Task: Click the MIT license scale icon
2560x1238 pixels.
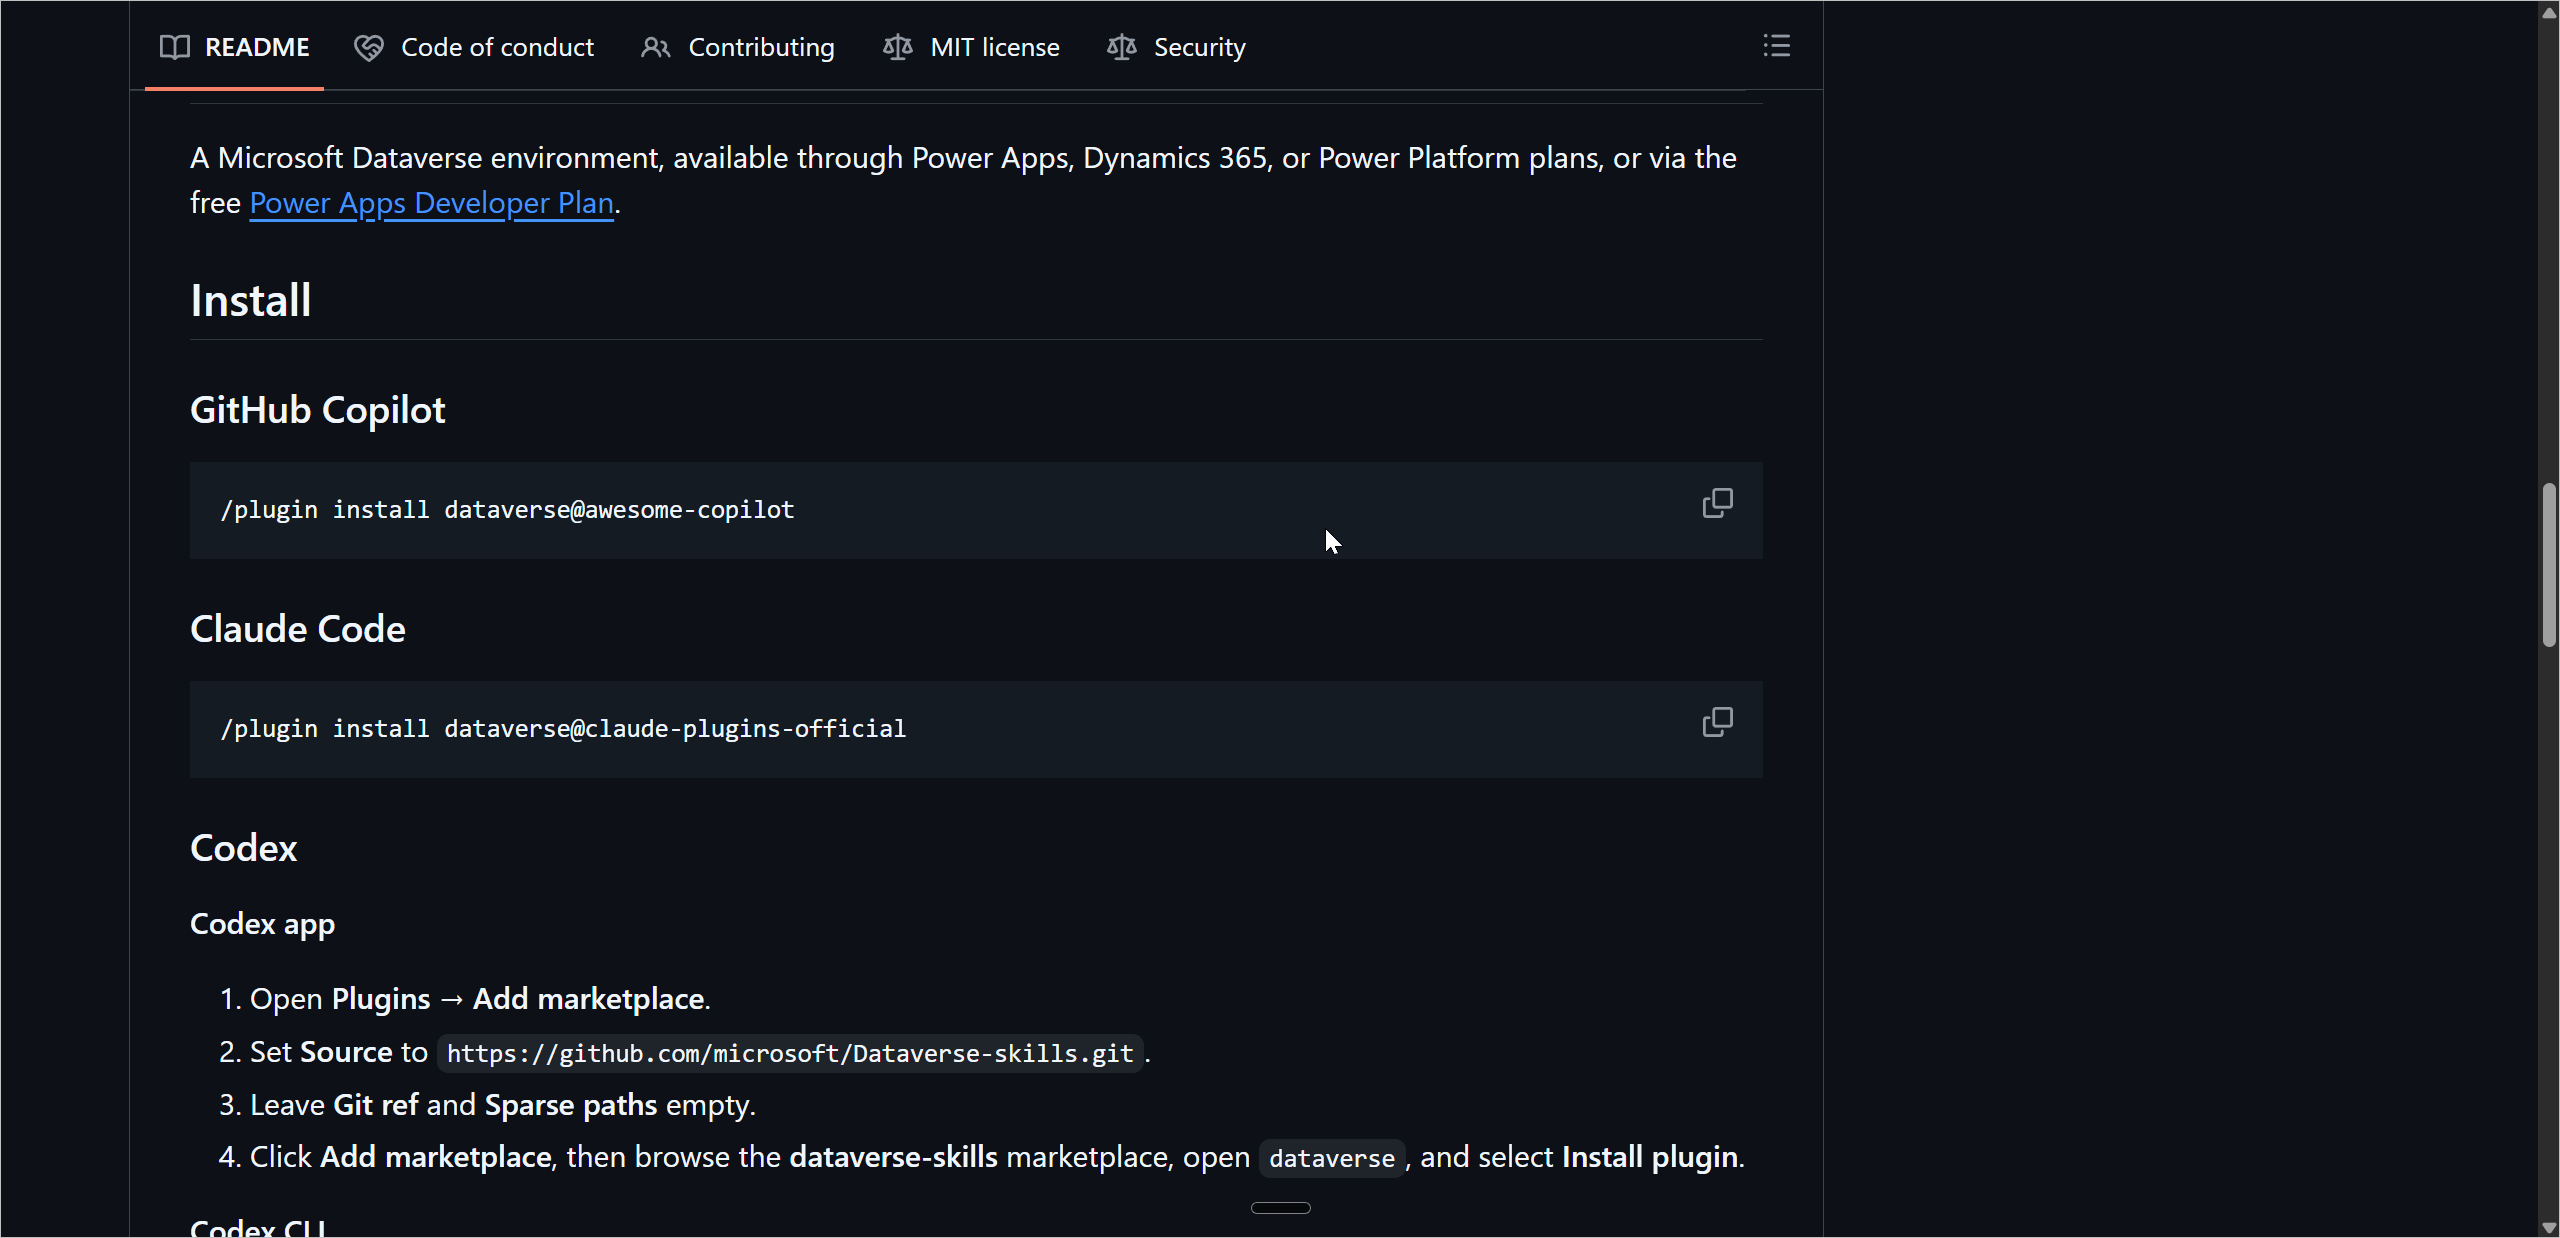Action: pos(898,47)
